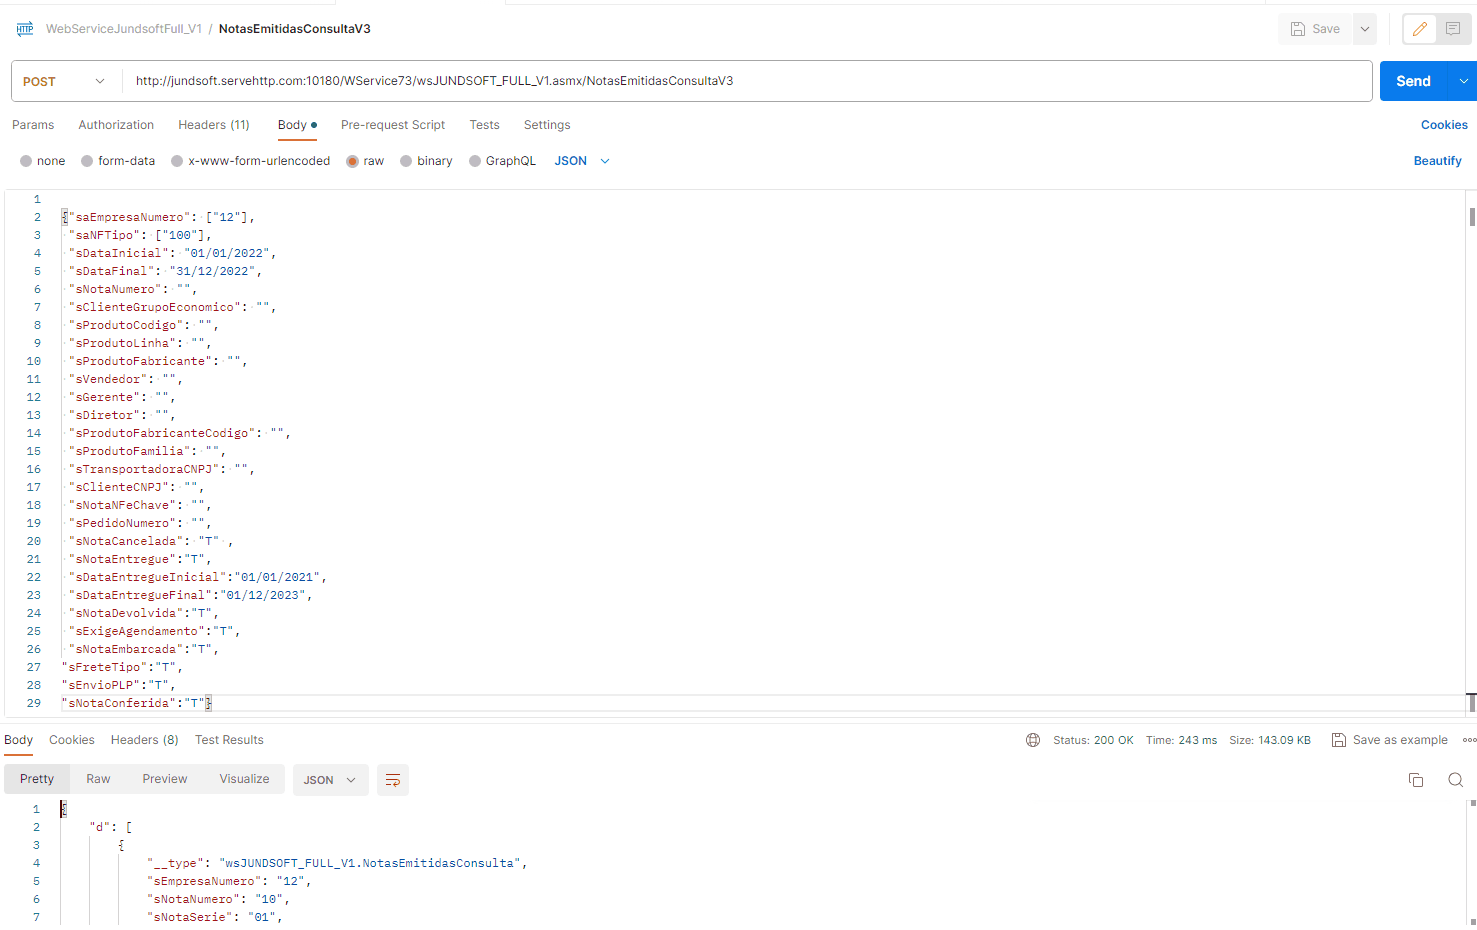Click the HTTP request icon beside breadcrumb
The height and width of the screenshot is (930, 1477).
point(25,29)
